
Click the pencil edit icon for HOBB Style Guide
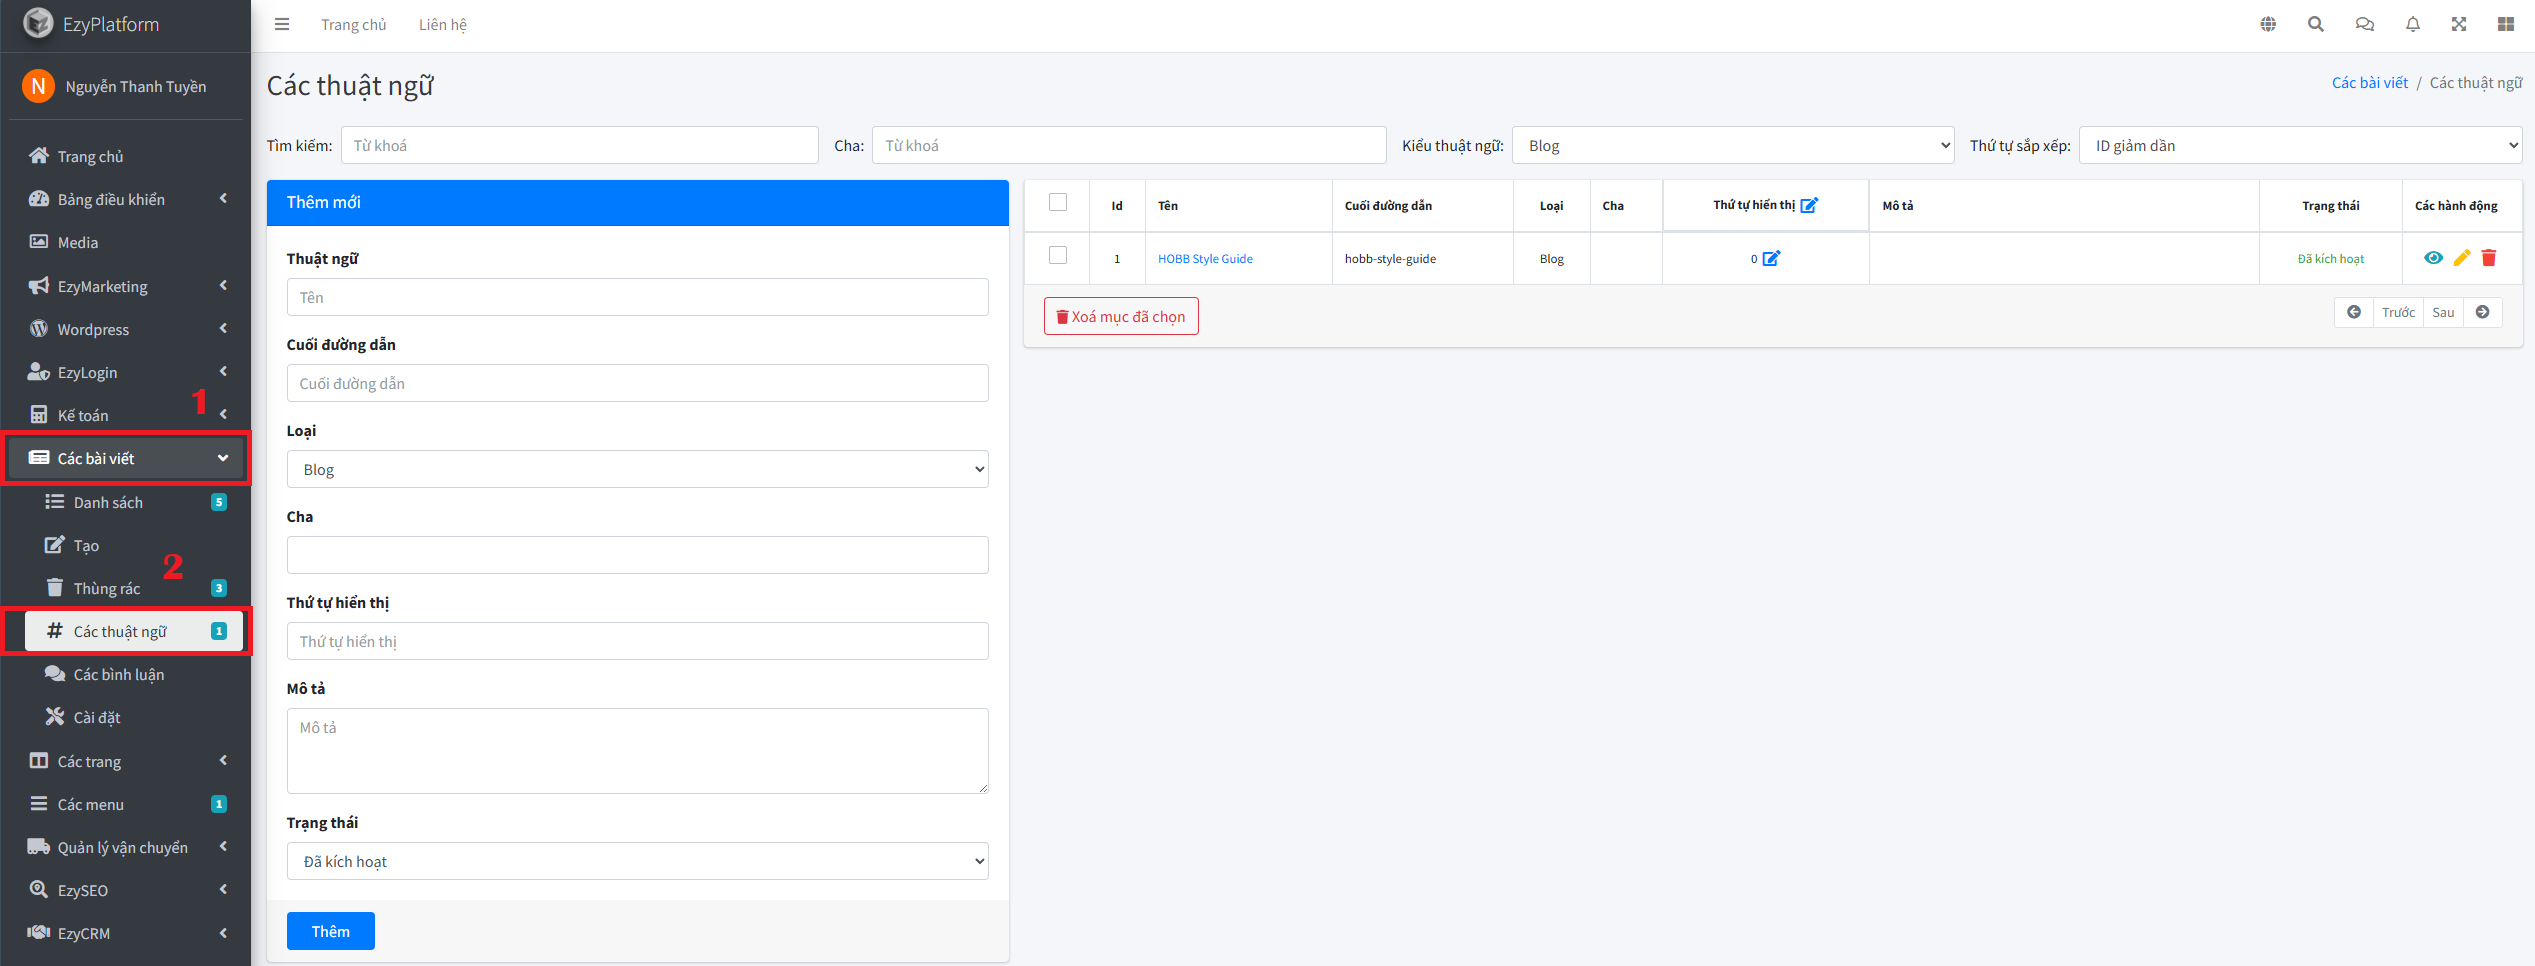pos(2461,258)
